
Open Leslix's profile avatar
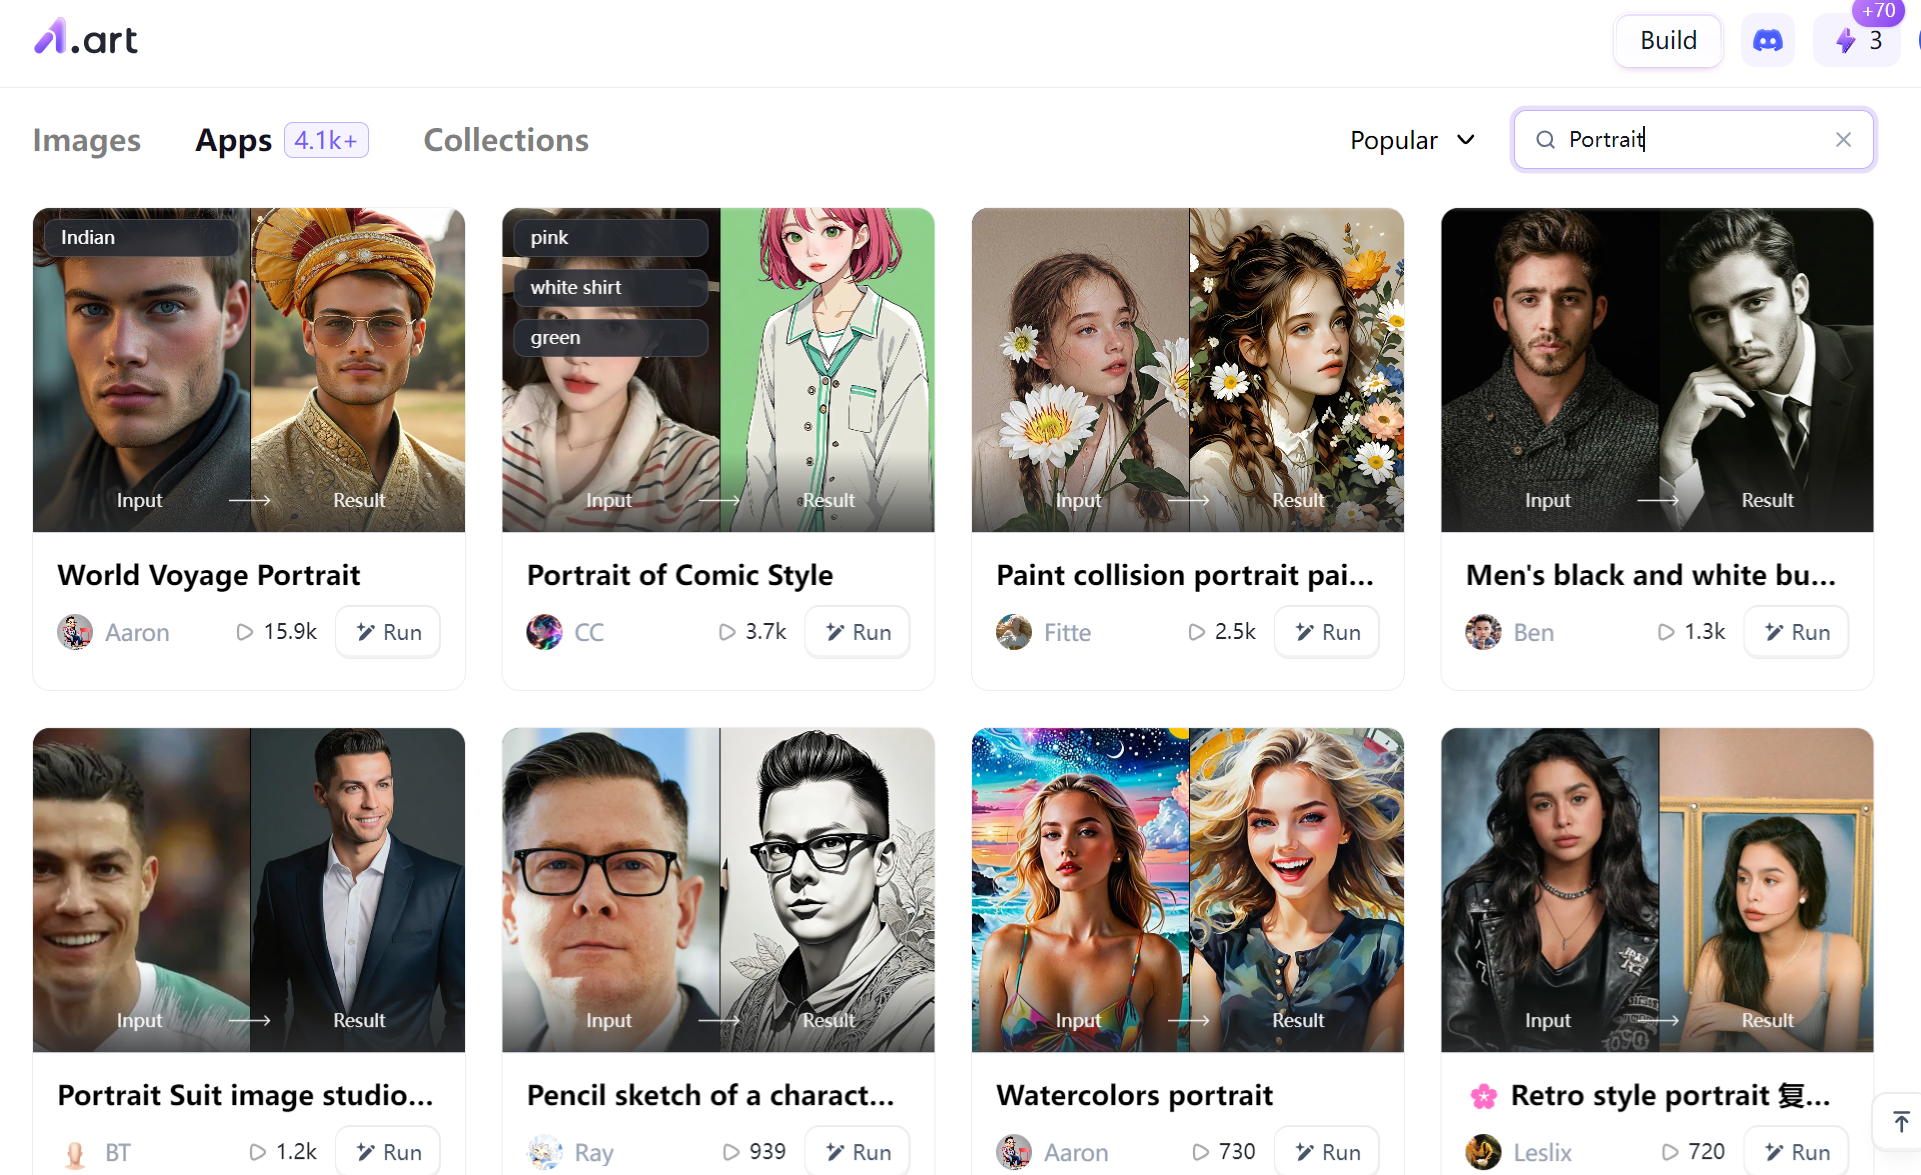pyautogui.click(x=1483, y=1152)
